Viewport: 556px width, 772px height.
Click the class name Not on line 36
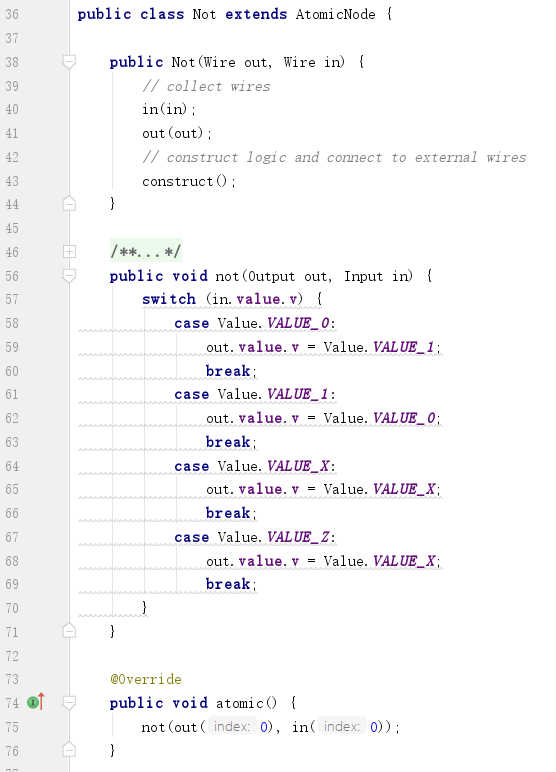[x=204, y=14]
